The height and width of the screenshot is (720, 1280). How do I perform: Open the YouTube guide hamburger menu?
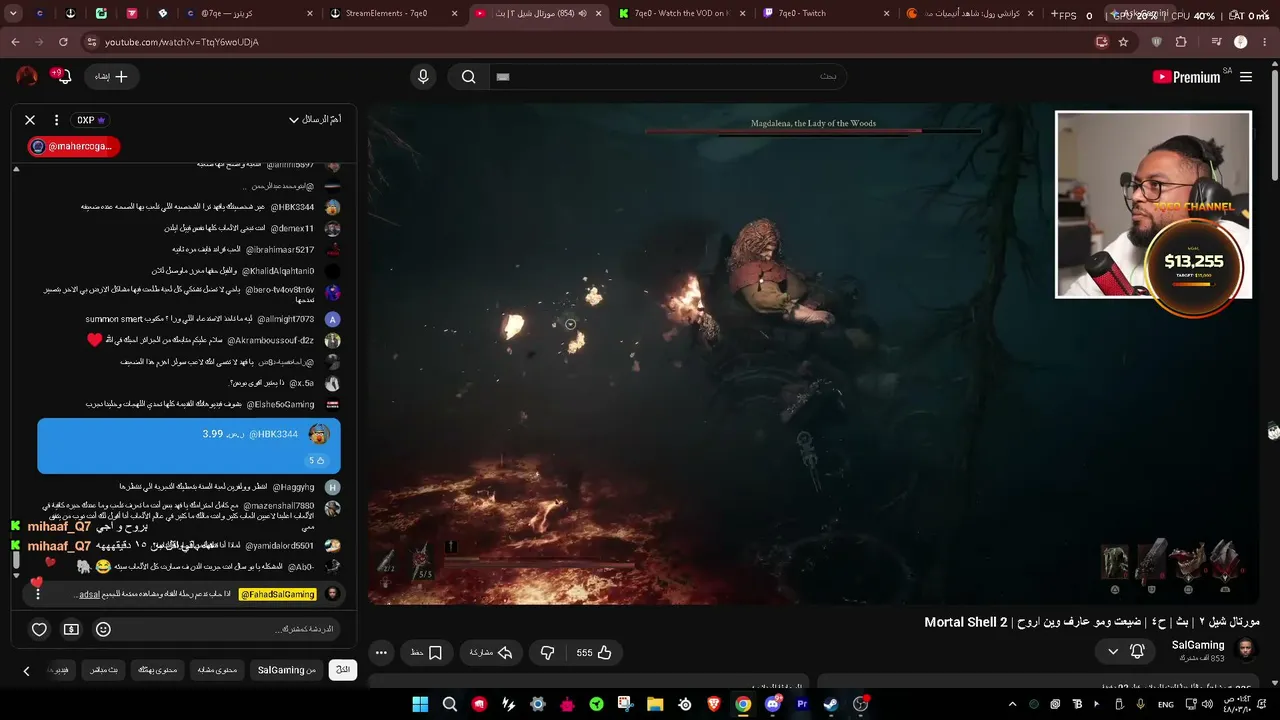coord(1246,77)
